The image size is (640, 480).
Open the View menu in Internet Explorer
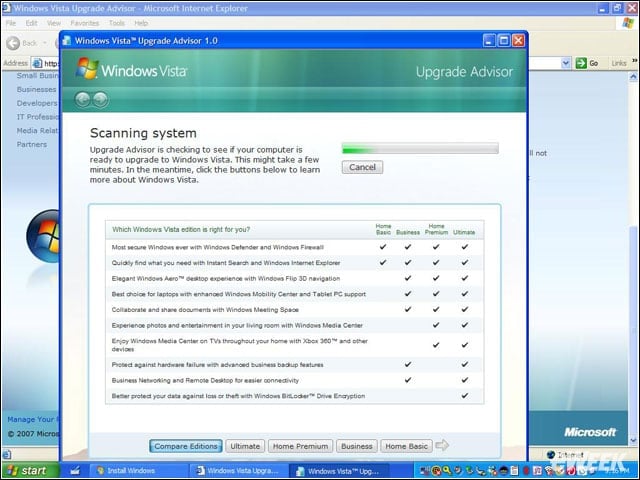[53, 23]
